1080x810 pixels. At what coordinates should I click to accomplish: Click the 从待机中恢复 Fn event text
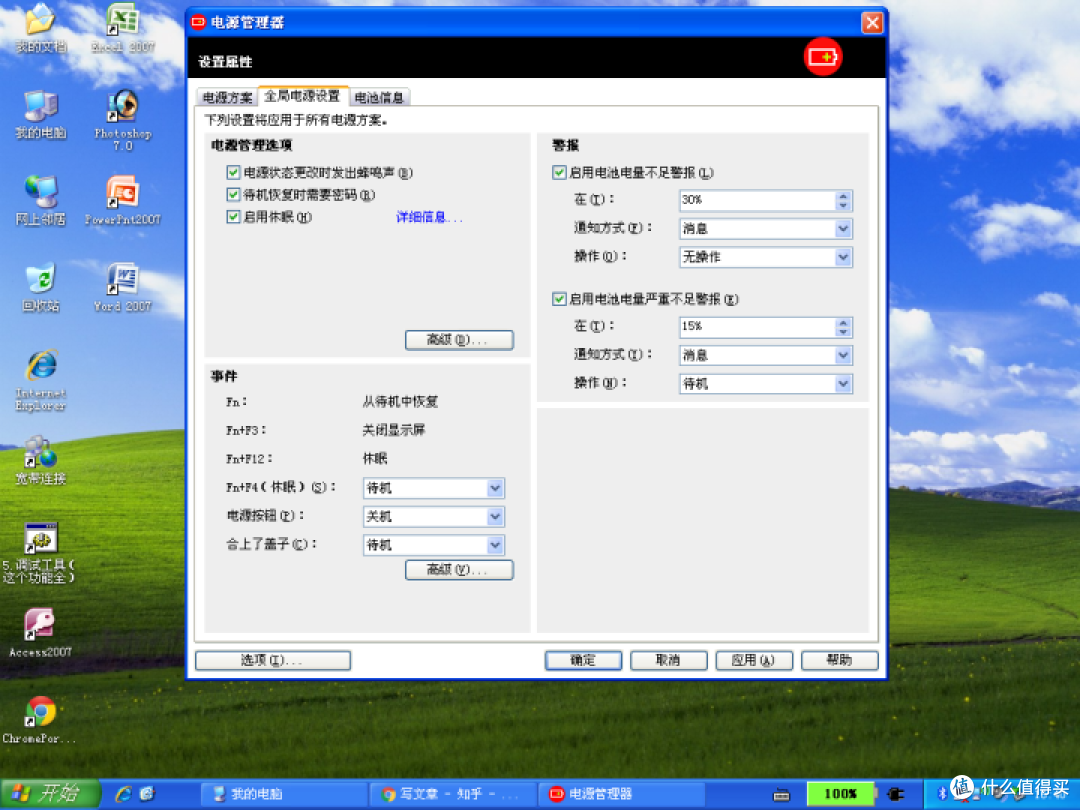point(400,402)
